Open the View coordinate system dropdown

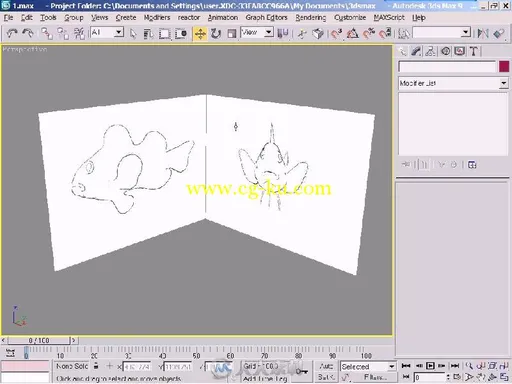pyautogui.click(x=257, y=32)
